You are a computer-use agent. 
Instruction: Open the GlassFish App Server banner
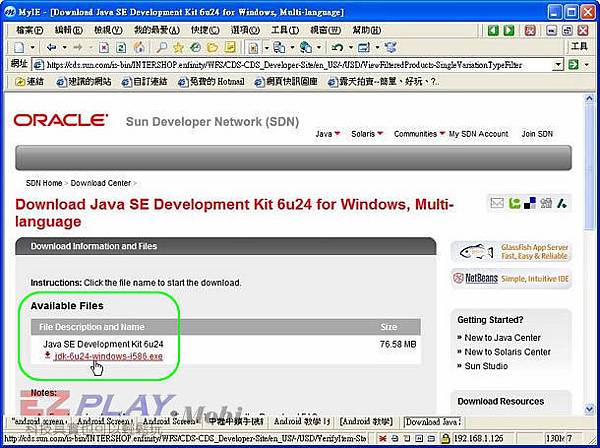click(511, 252)
